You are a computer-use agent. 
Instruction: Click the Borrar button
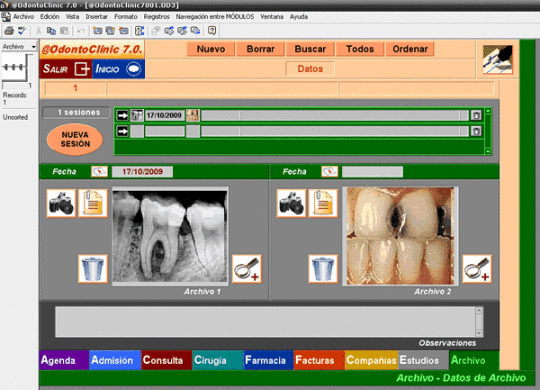[260, 49]
